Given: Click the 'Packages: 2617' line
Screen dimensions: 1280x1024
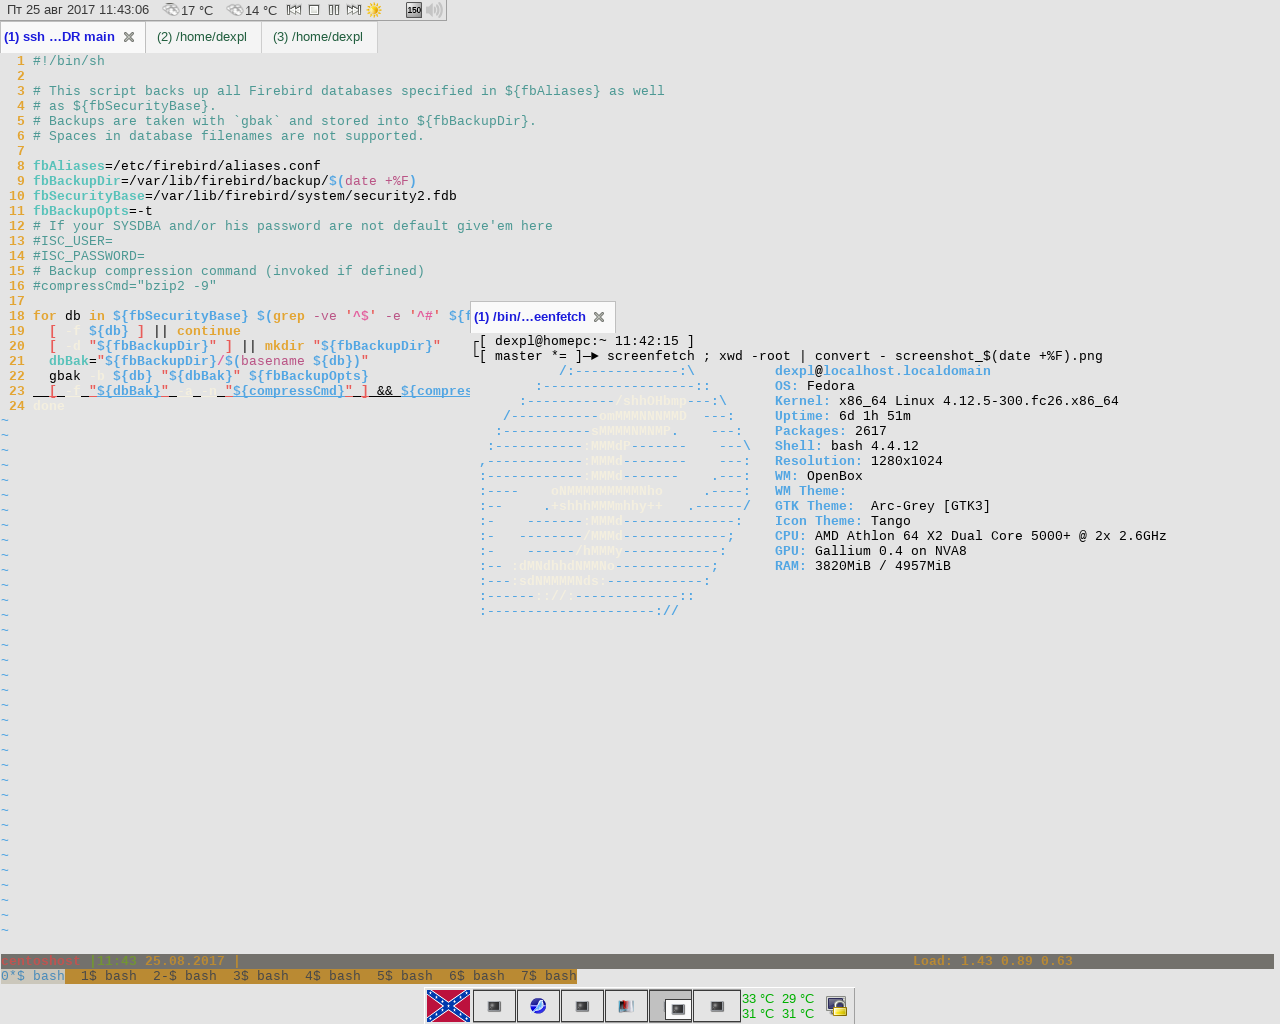Looking at the screenshot, I should point(831,431).
